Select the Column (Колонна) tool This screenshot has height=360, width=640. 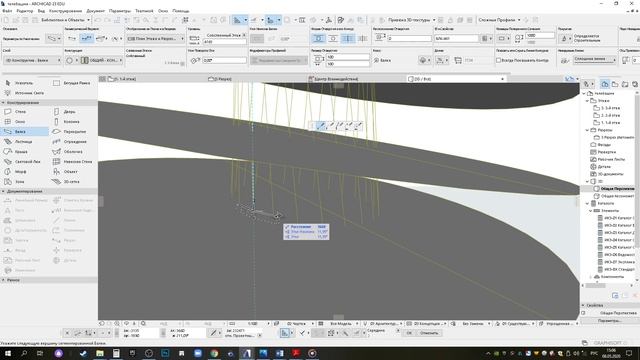[67, 122]
